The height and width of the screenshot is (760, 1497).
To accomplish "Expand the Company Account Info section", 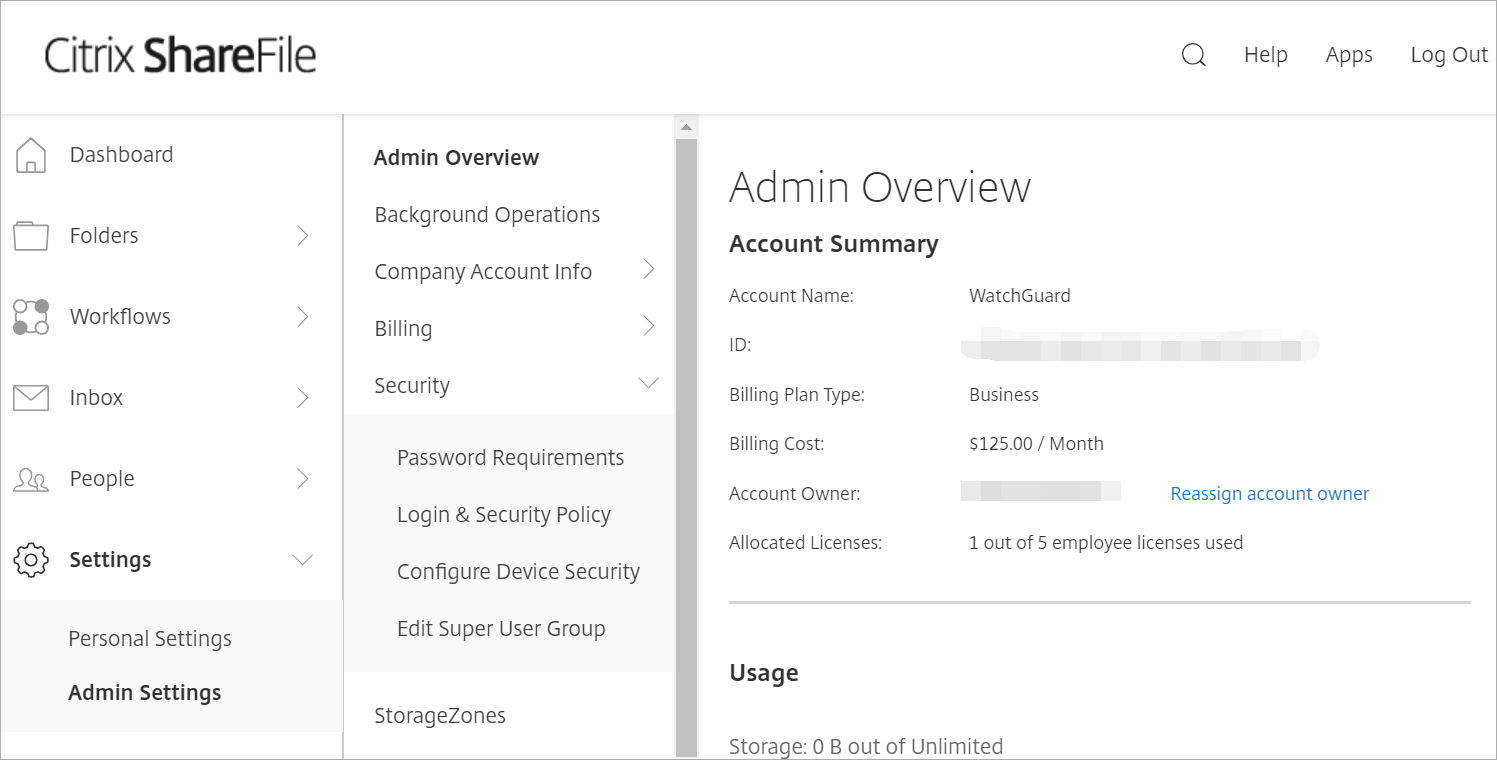I will point(483,270).
